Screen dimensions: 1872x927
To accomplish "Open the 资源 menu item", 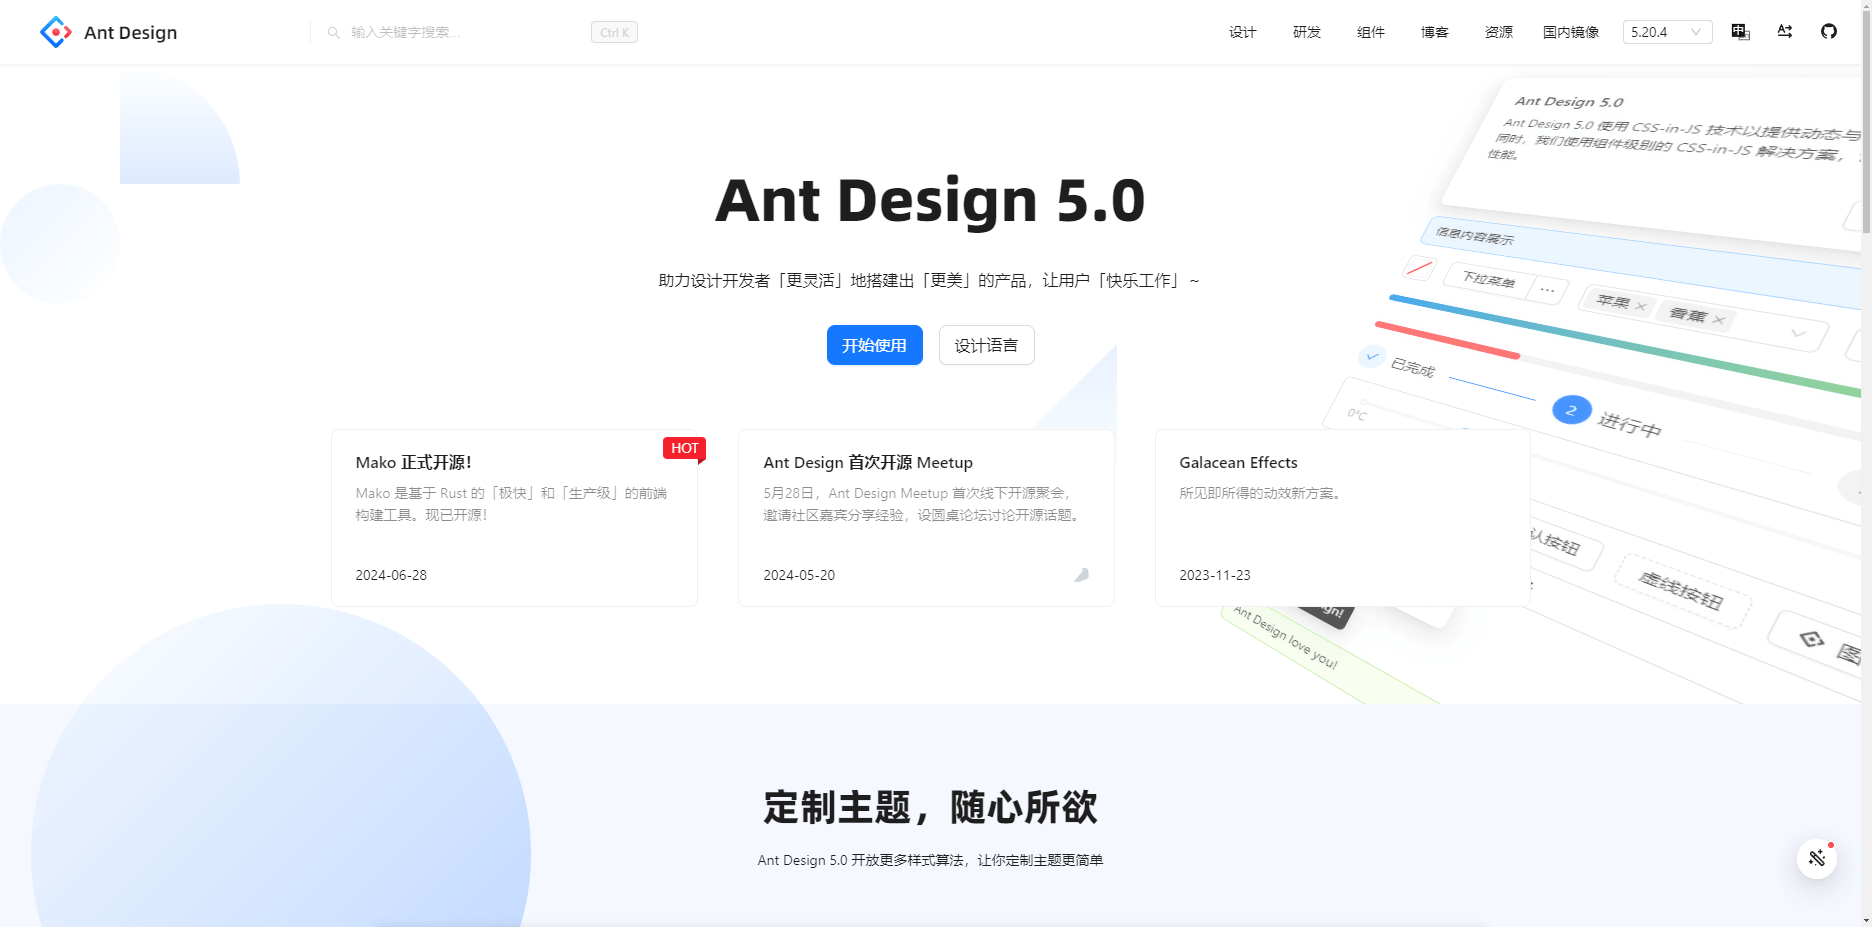I will tap(1499, 32).
